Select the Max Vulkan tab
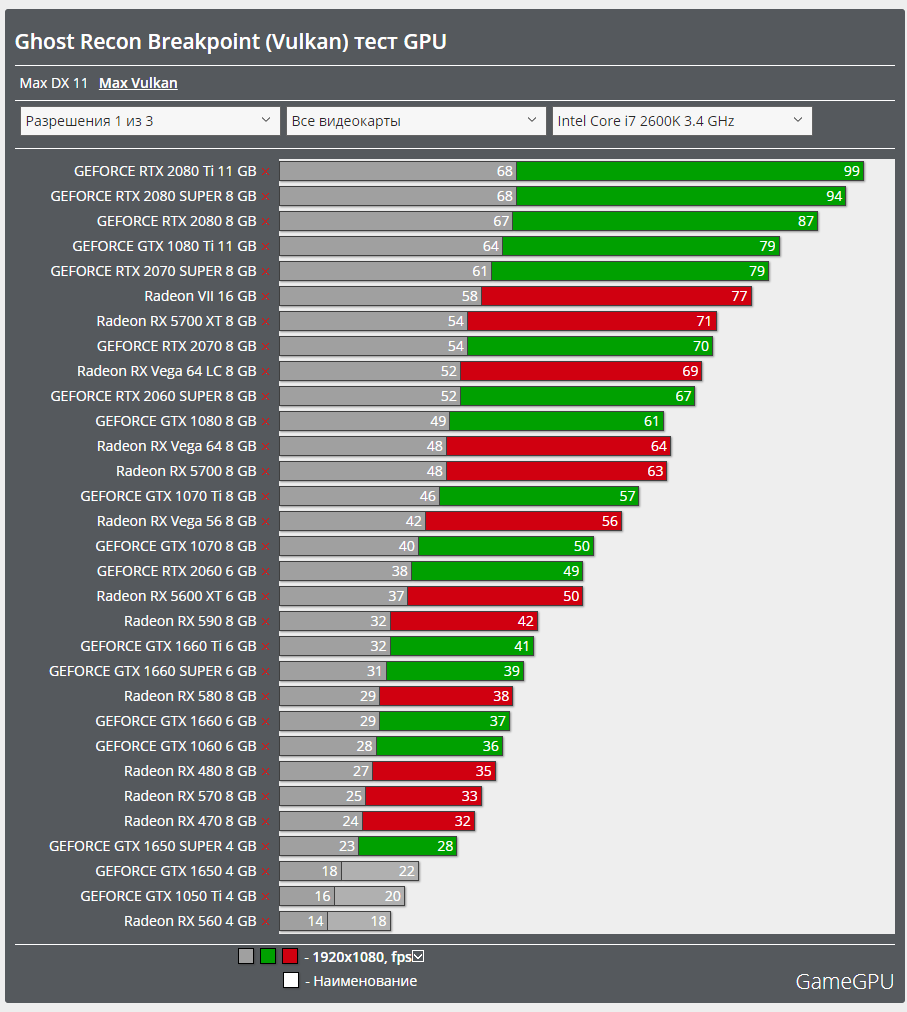Viewport: 907px width, 1012px height. [x=138, y=83]
